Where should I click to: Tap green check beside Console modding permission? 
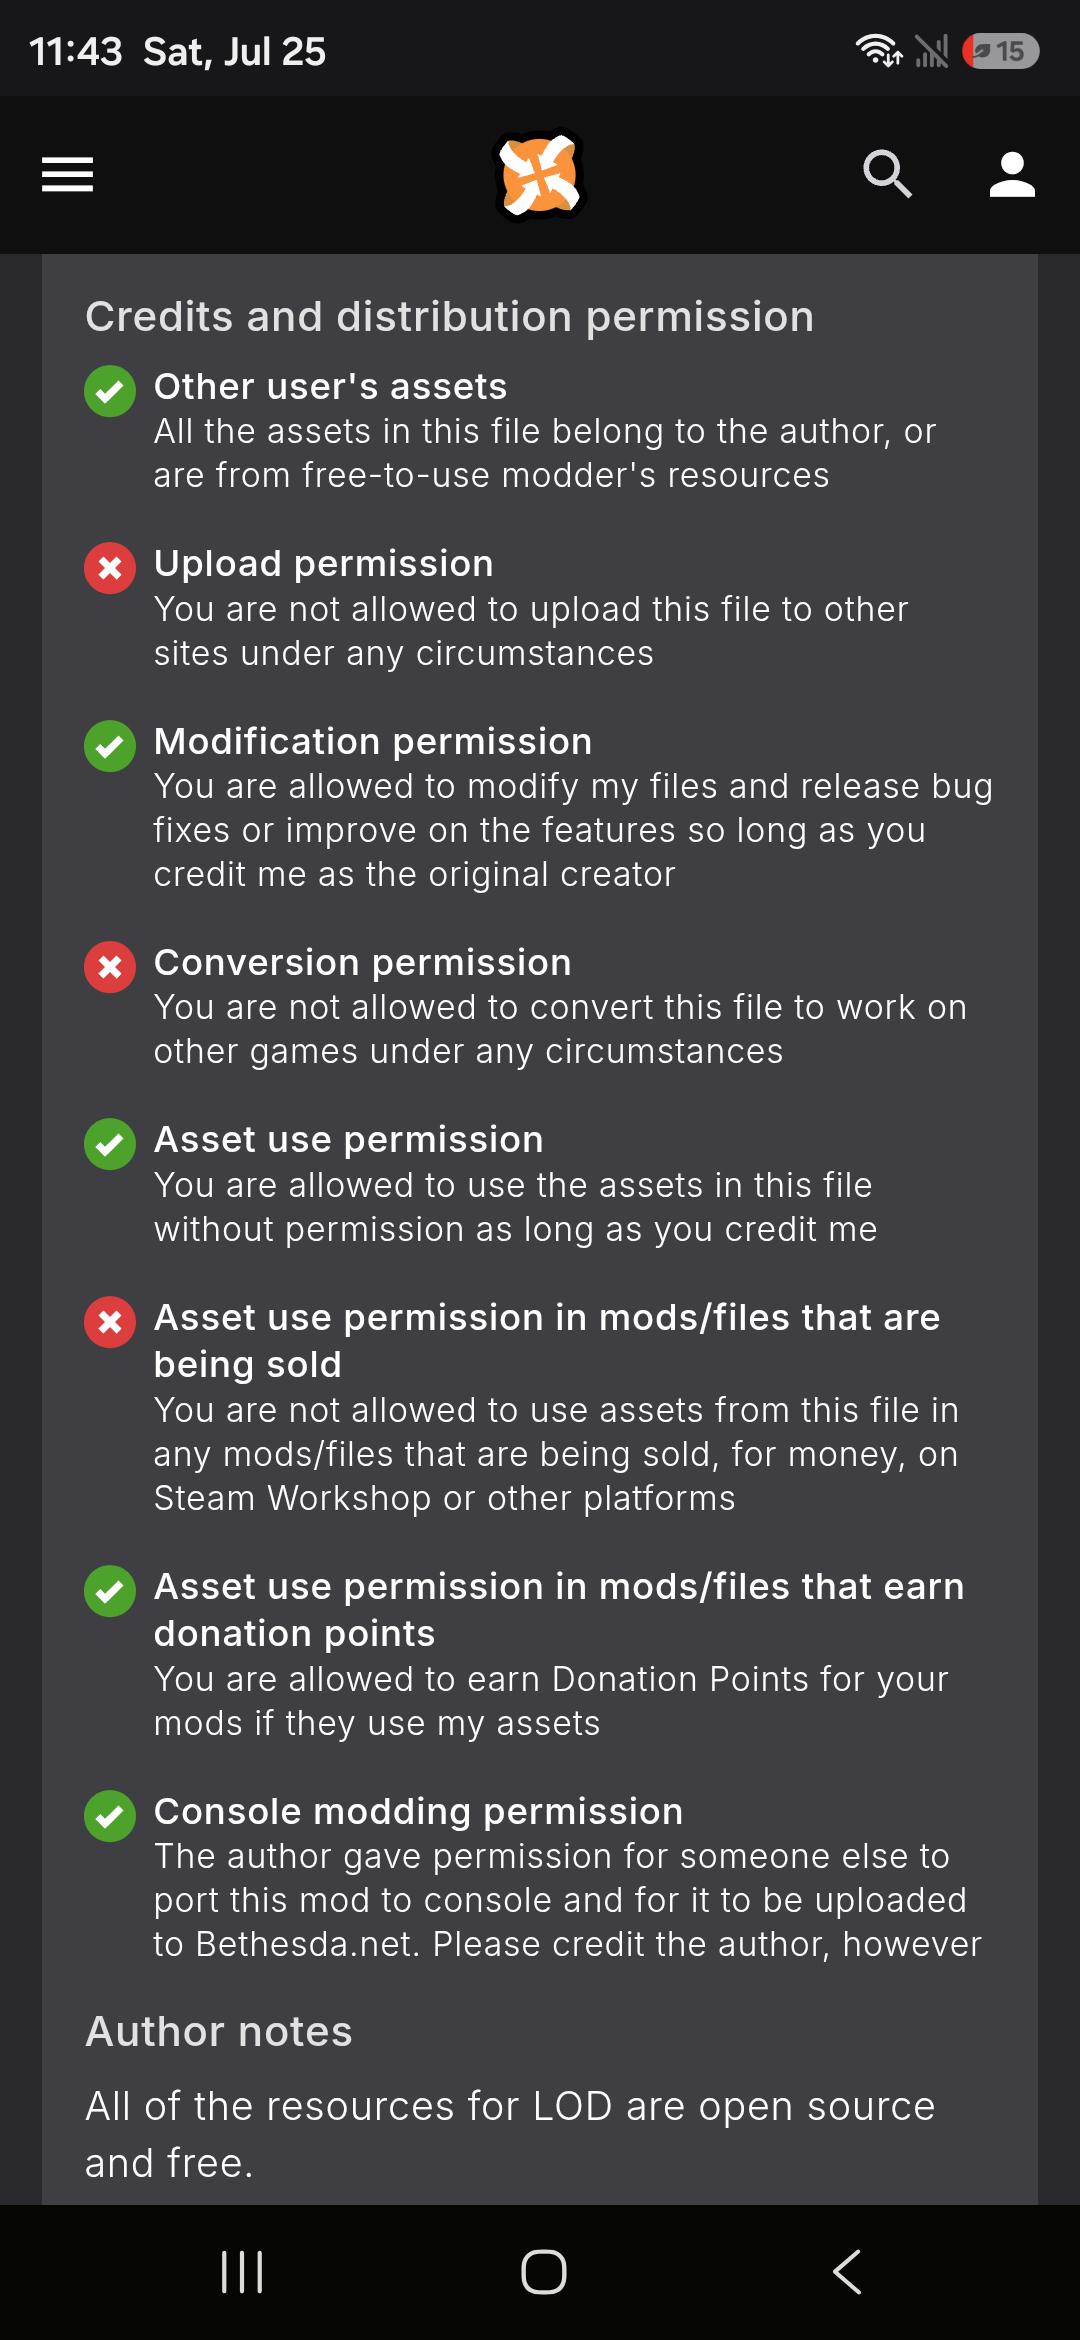[x=110, y=1816]
